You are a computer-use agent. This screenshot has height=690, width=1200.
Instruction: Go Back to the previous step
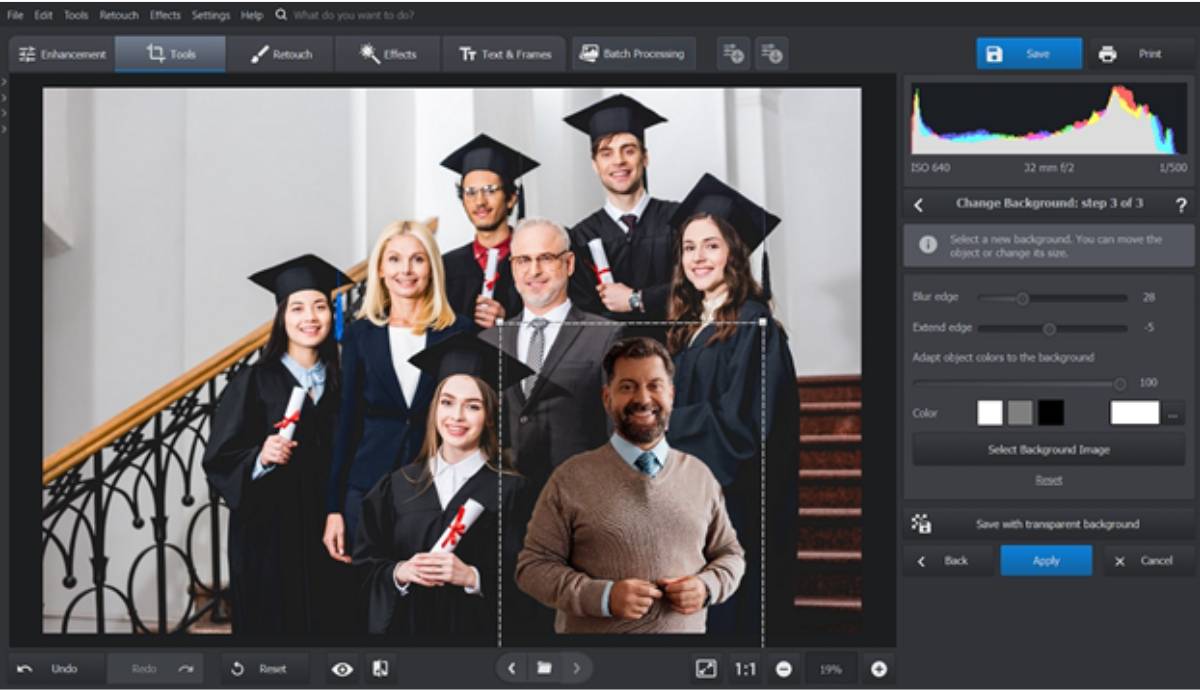coord(948,561)
